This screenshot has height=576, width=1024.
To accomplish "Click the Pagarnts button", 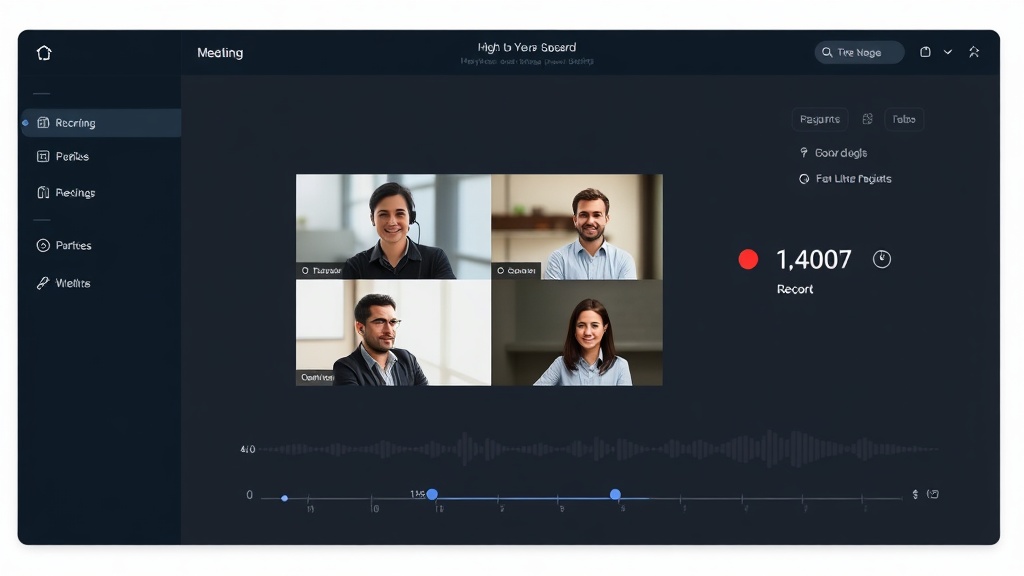I will (820, 118).
